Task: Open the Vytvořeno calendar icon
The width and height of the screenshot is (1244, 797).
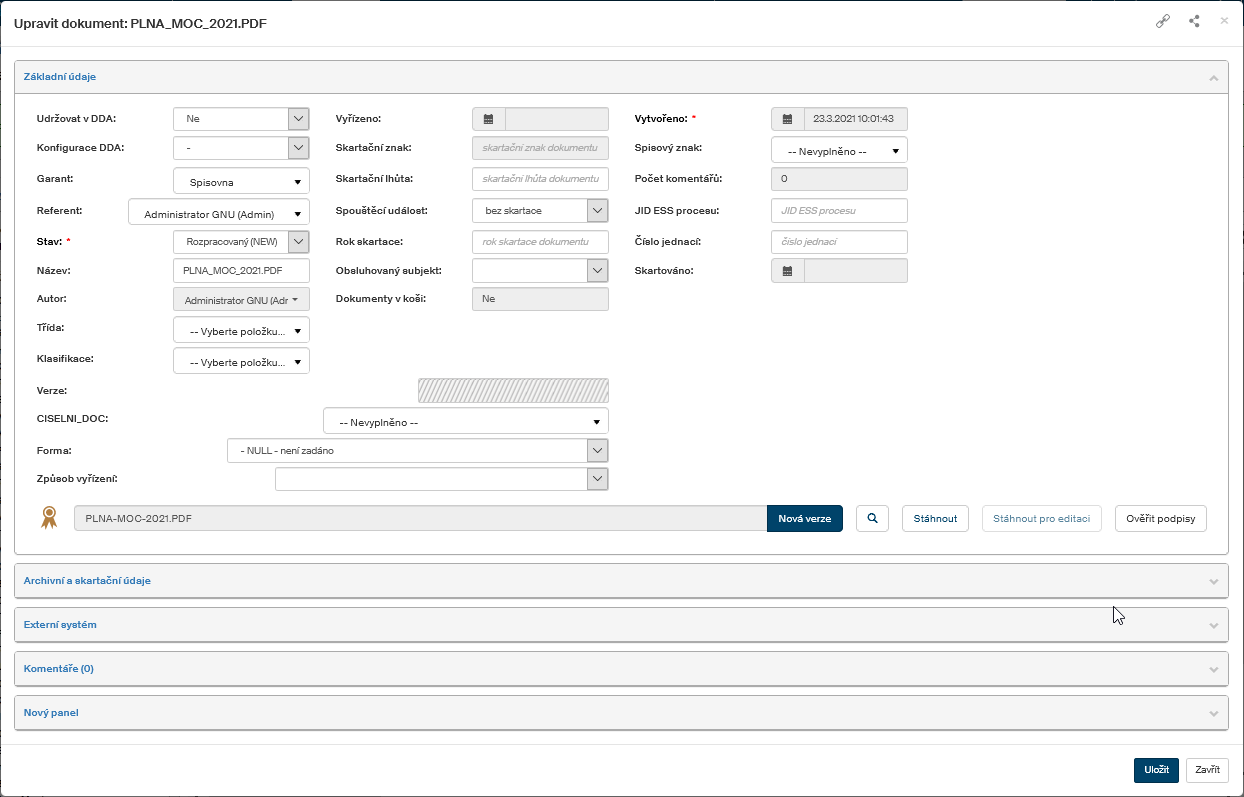Action: click(787, 119)
